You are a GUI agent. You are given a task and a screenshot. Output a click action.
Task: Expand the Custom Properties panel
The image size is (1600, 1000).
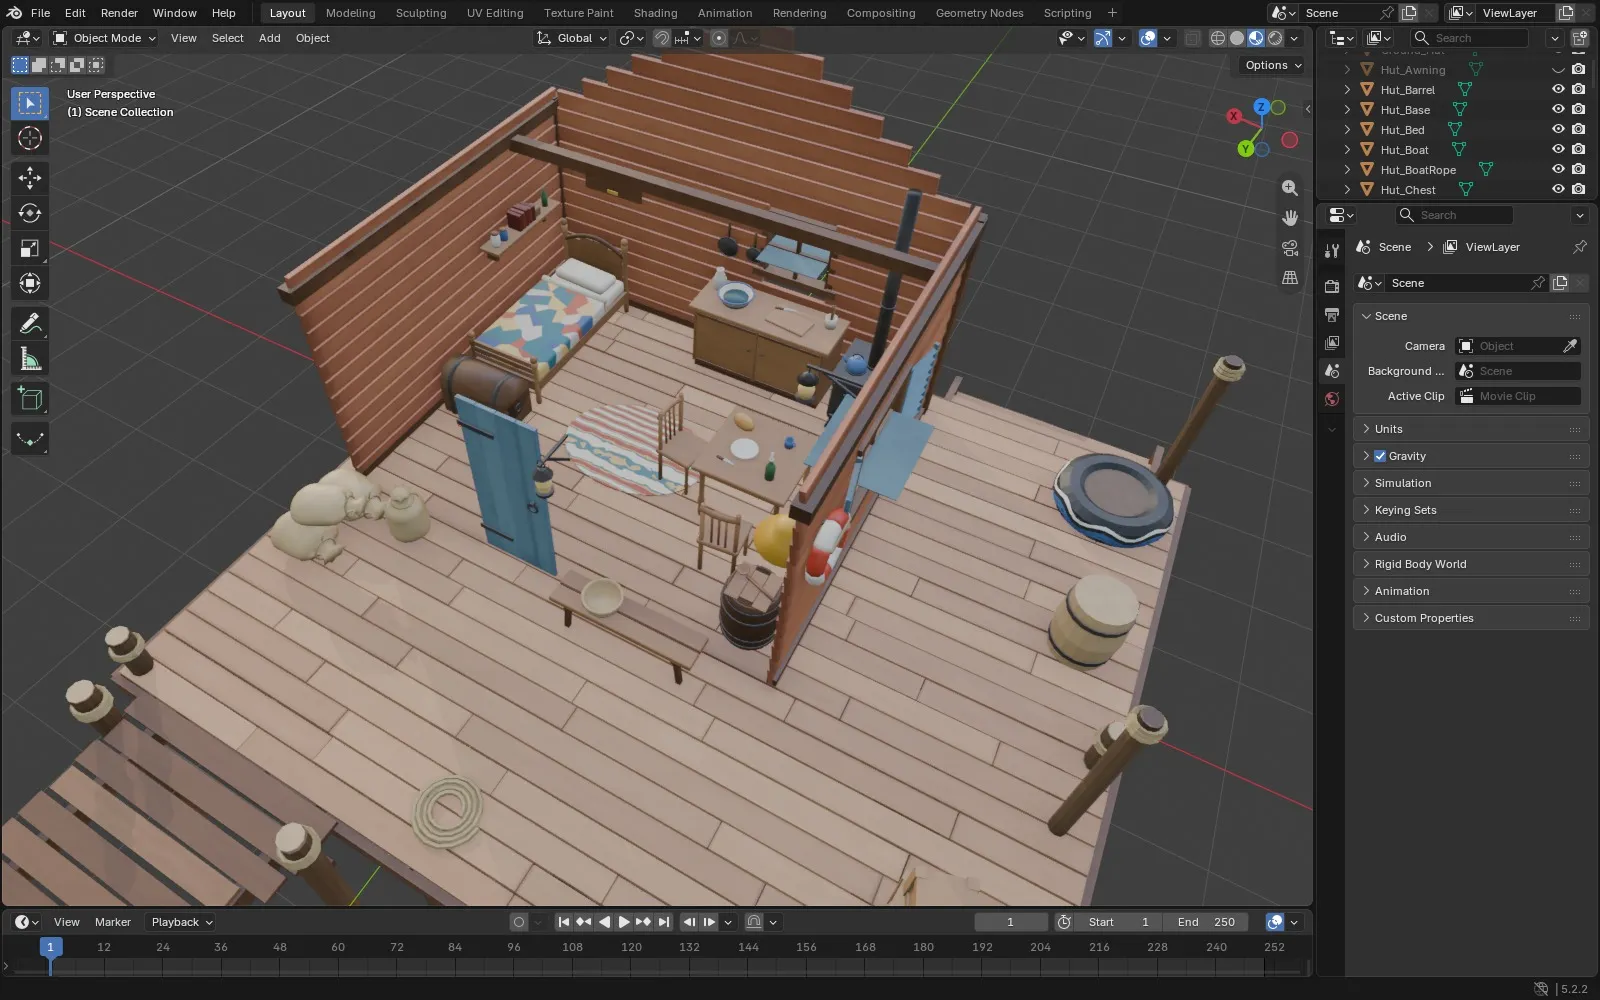click(x=1470, y=618)
